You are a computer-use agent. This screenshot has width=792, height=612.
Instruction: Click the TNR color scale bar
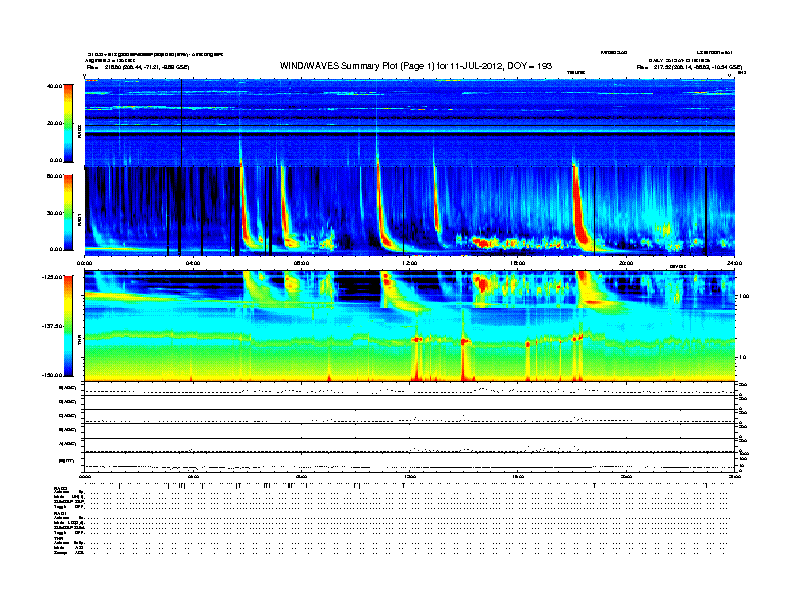point(68,326)
